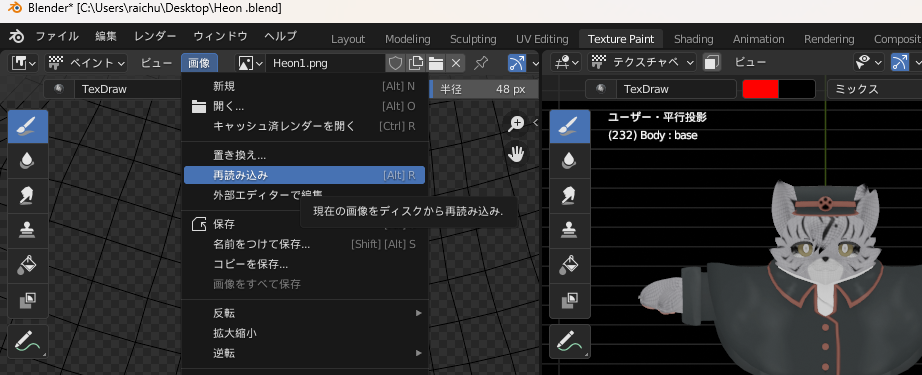
Task: Open selectability and visibility dropdown in 3D viewport
Action: (x=868, y=62)
